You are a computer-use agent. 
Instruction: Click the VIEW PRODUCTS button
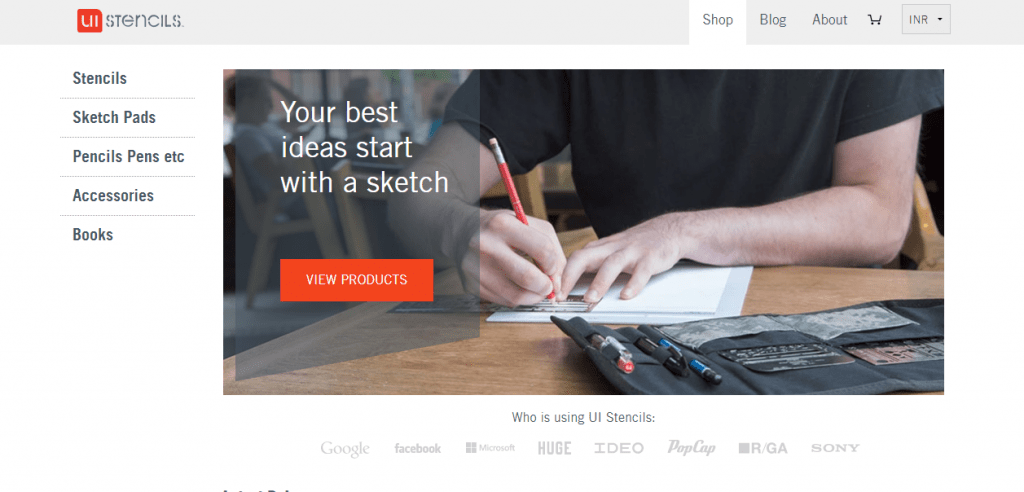tap(357, 280)
